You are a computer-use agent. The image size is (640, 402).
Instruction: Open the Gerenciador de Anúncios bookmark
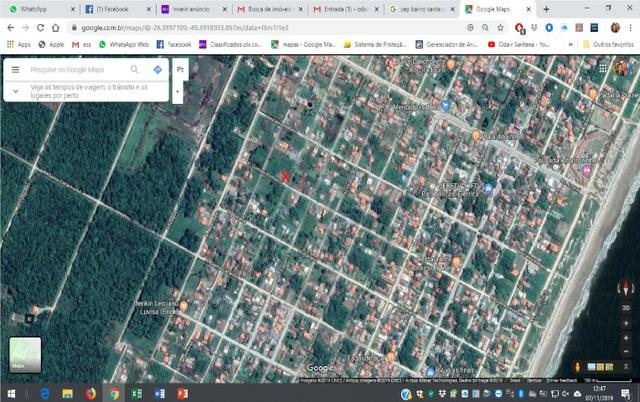[x=447, y=44]
